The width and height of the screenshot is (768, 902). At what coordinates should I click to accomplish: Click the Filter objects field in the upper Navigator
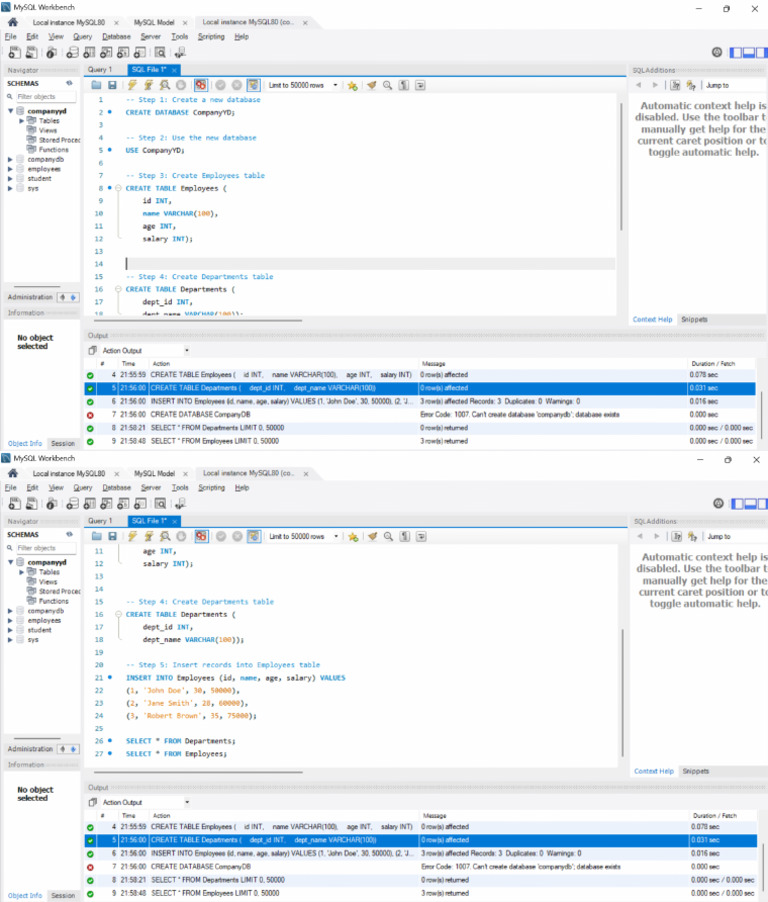click(x=45, y=97)
